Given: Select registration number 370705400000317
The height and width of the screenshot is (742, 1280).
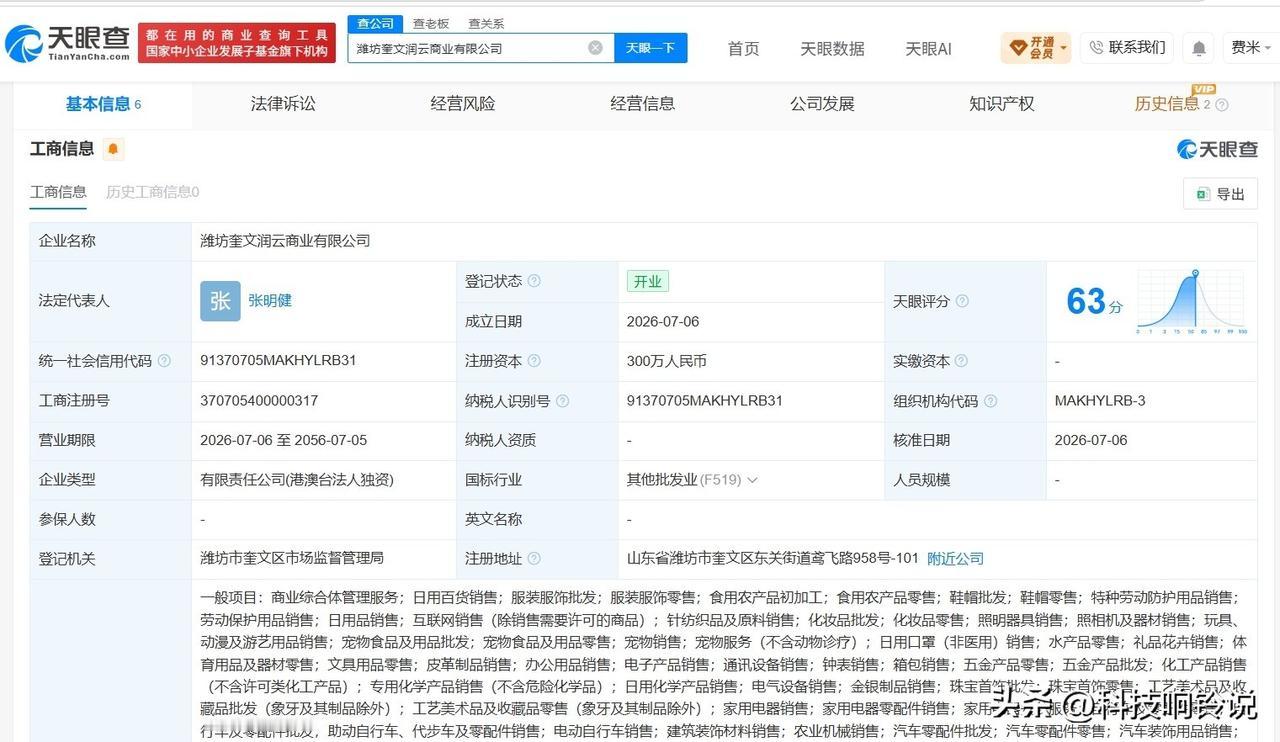Looking at the screenshot, I should tap(259, 401).
